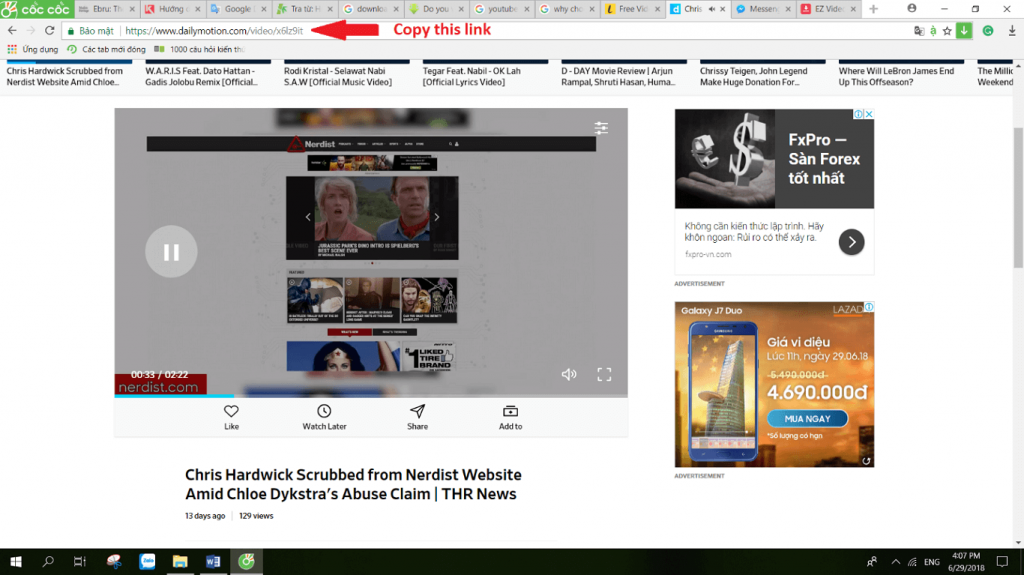
Task: Open video player settings sliders icon
Action: (x=601, y=128)
